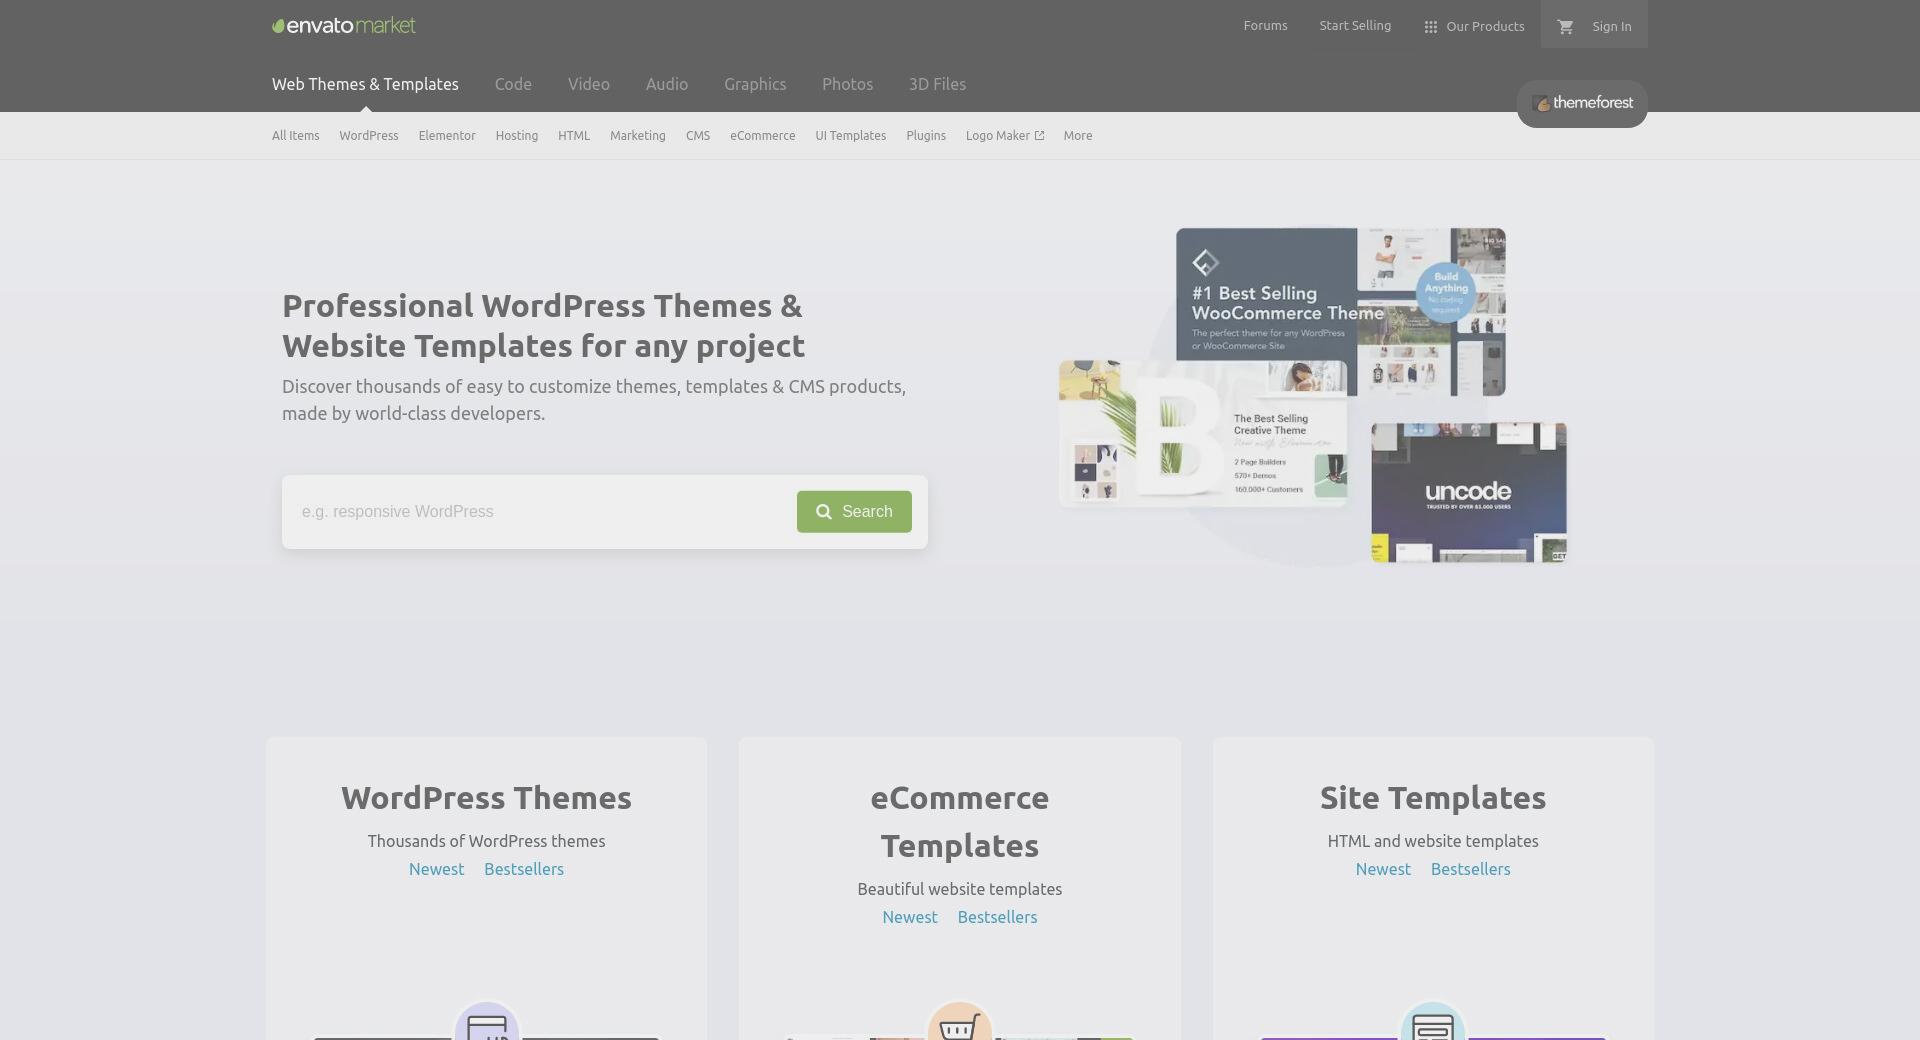Click the WordPress Themes circular category icon
The height and width of the screenshot is (1040, 1920).
click(487, 1022)
